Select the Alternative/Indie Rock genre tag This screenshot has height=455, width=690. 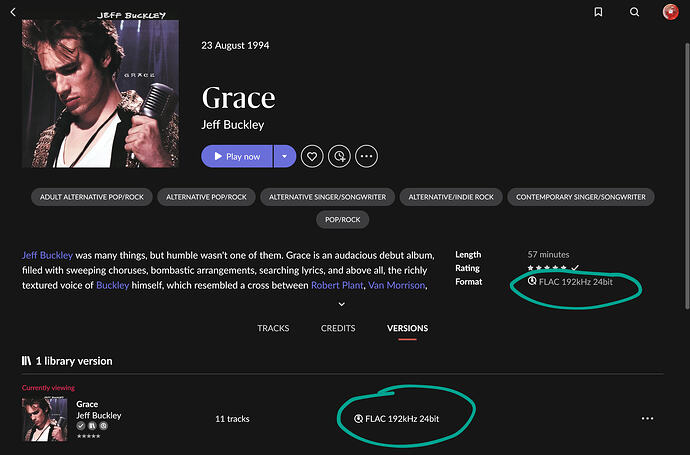tap(451, 197)
